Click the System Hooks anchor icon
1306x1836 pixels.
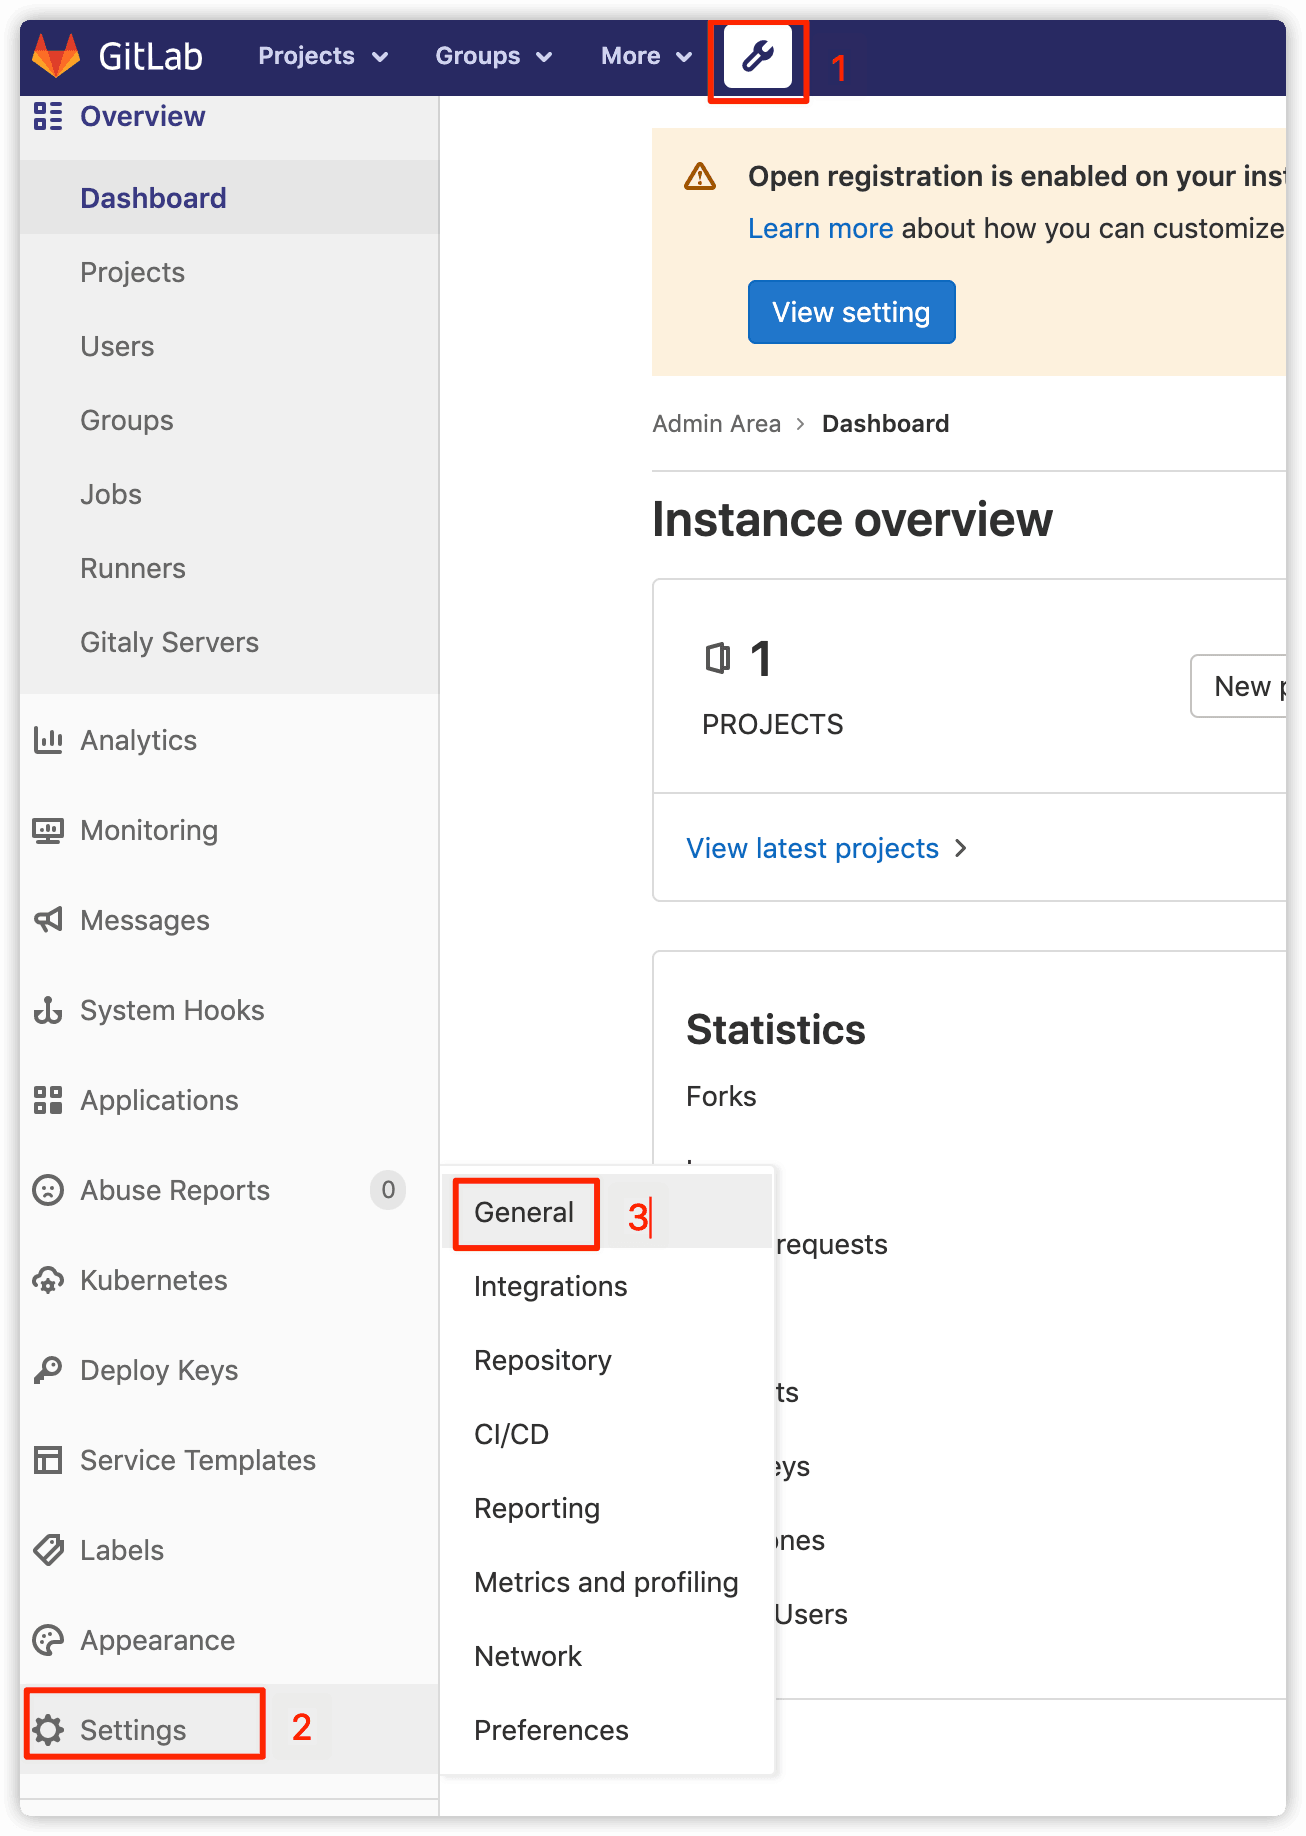tap(48, 1010)
